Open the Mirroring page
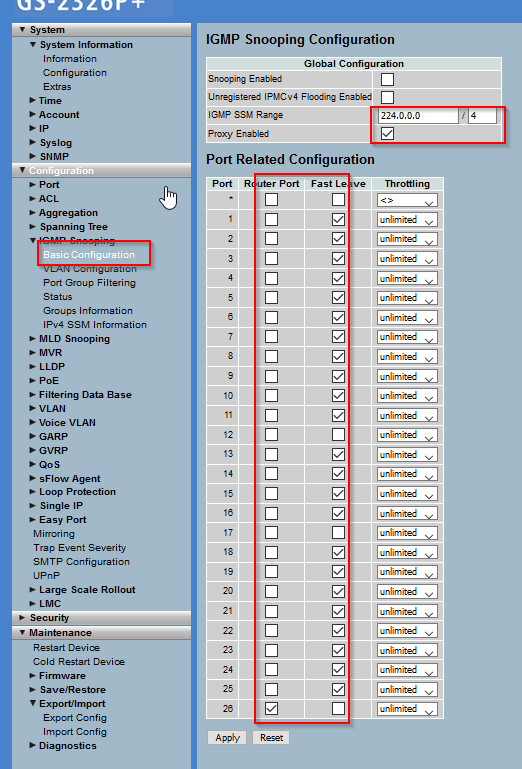The image size is (522, 769). pyautogui.click(x=54, y=534)
